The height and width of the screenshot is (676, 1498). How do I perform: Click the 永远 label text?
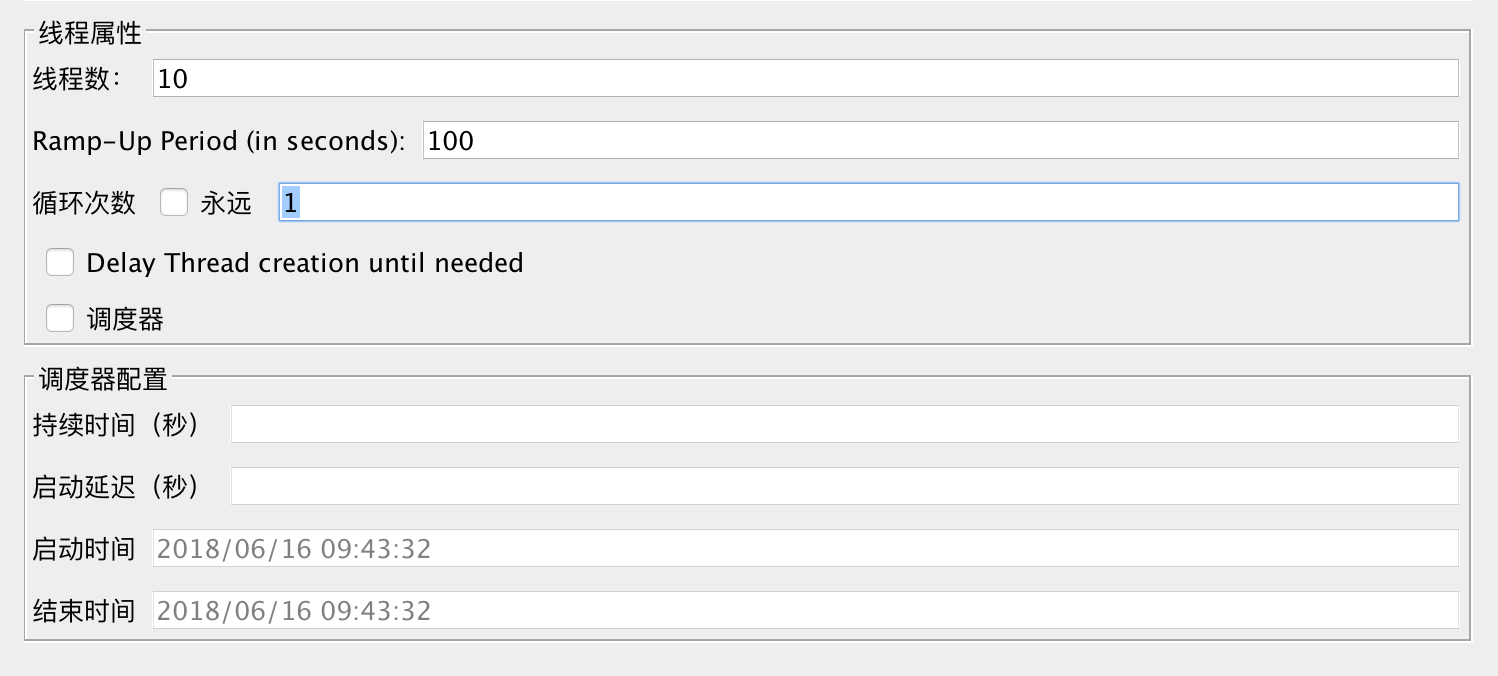[x=225, y=203]
